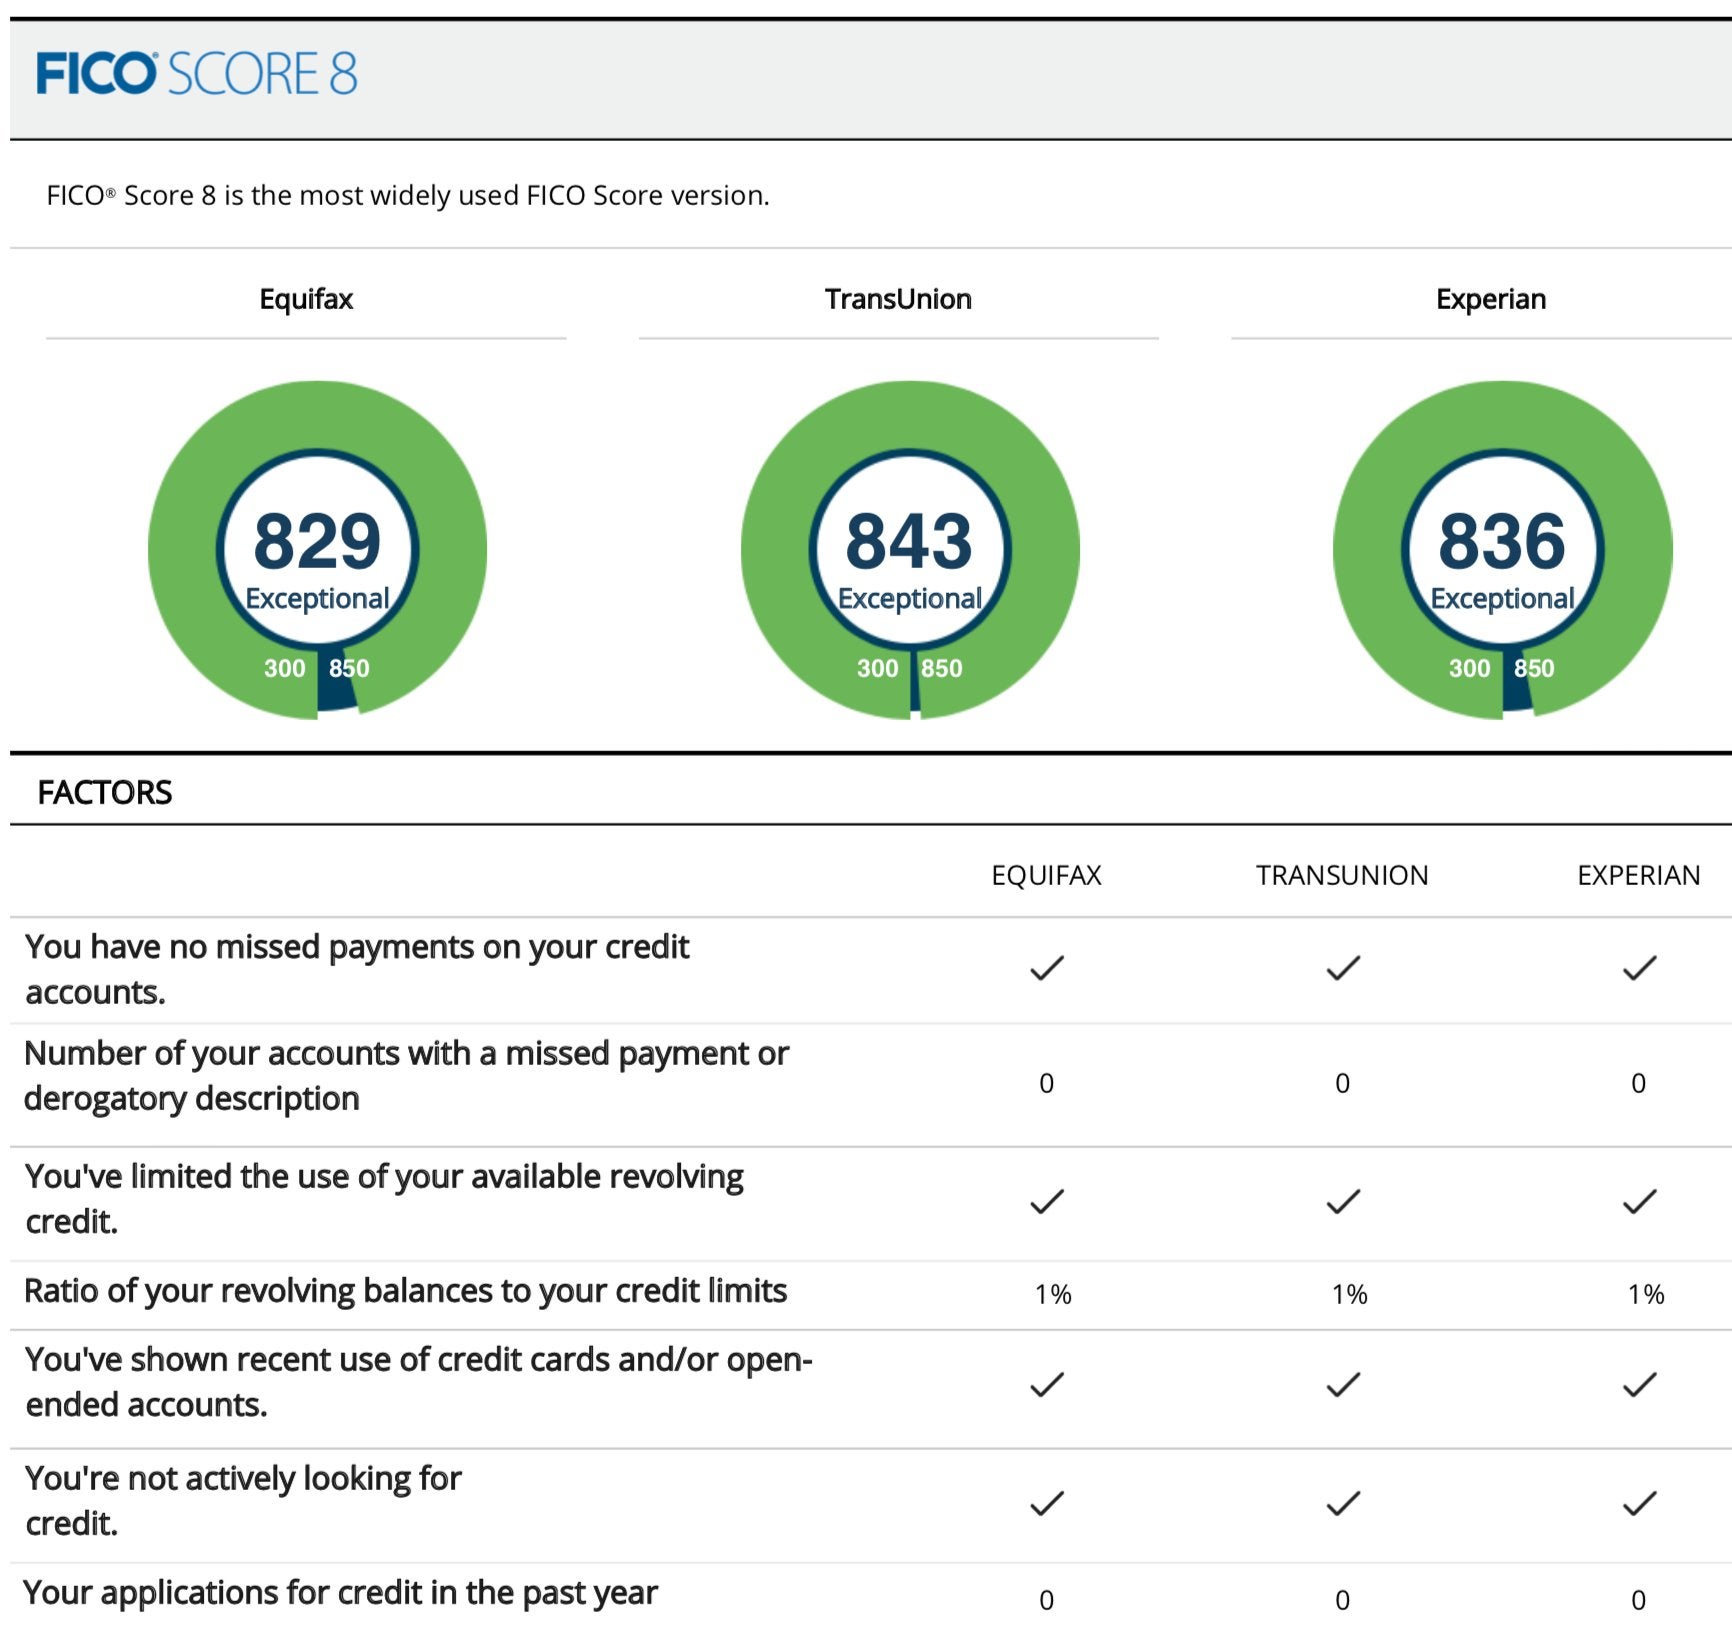Click 'You're not actively looking for credit' text

[243, 1500]
